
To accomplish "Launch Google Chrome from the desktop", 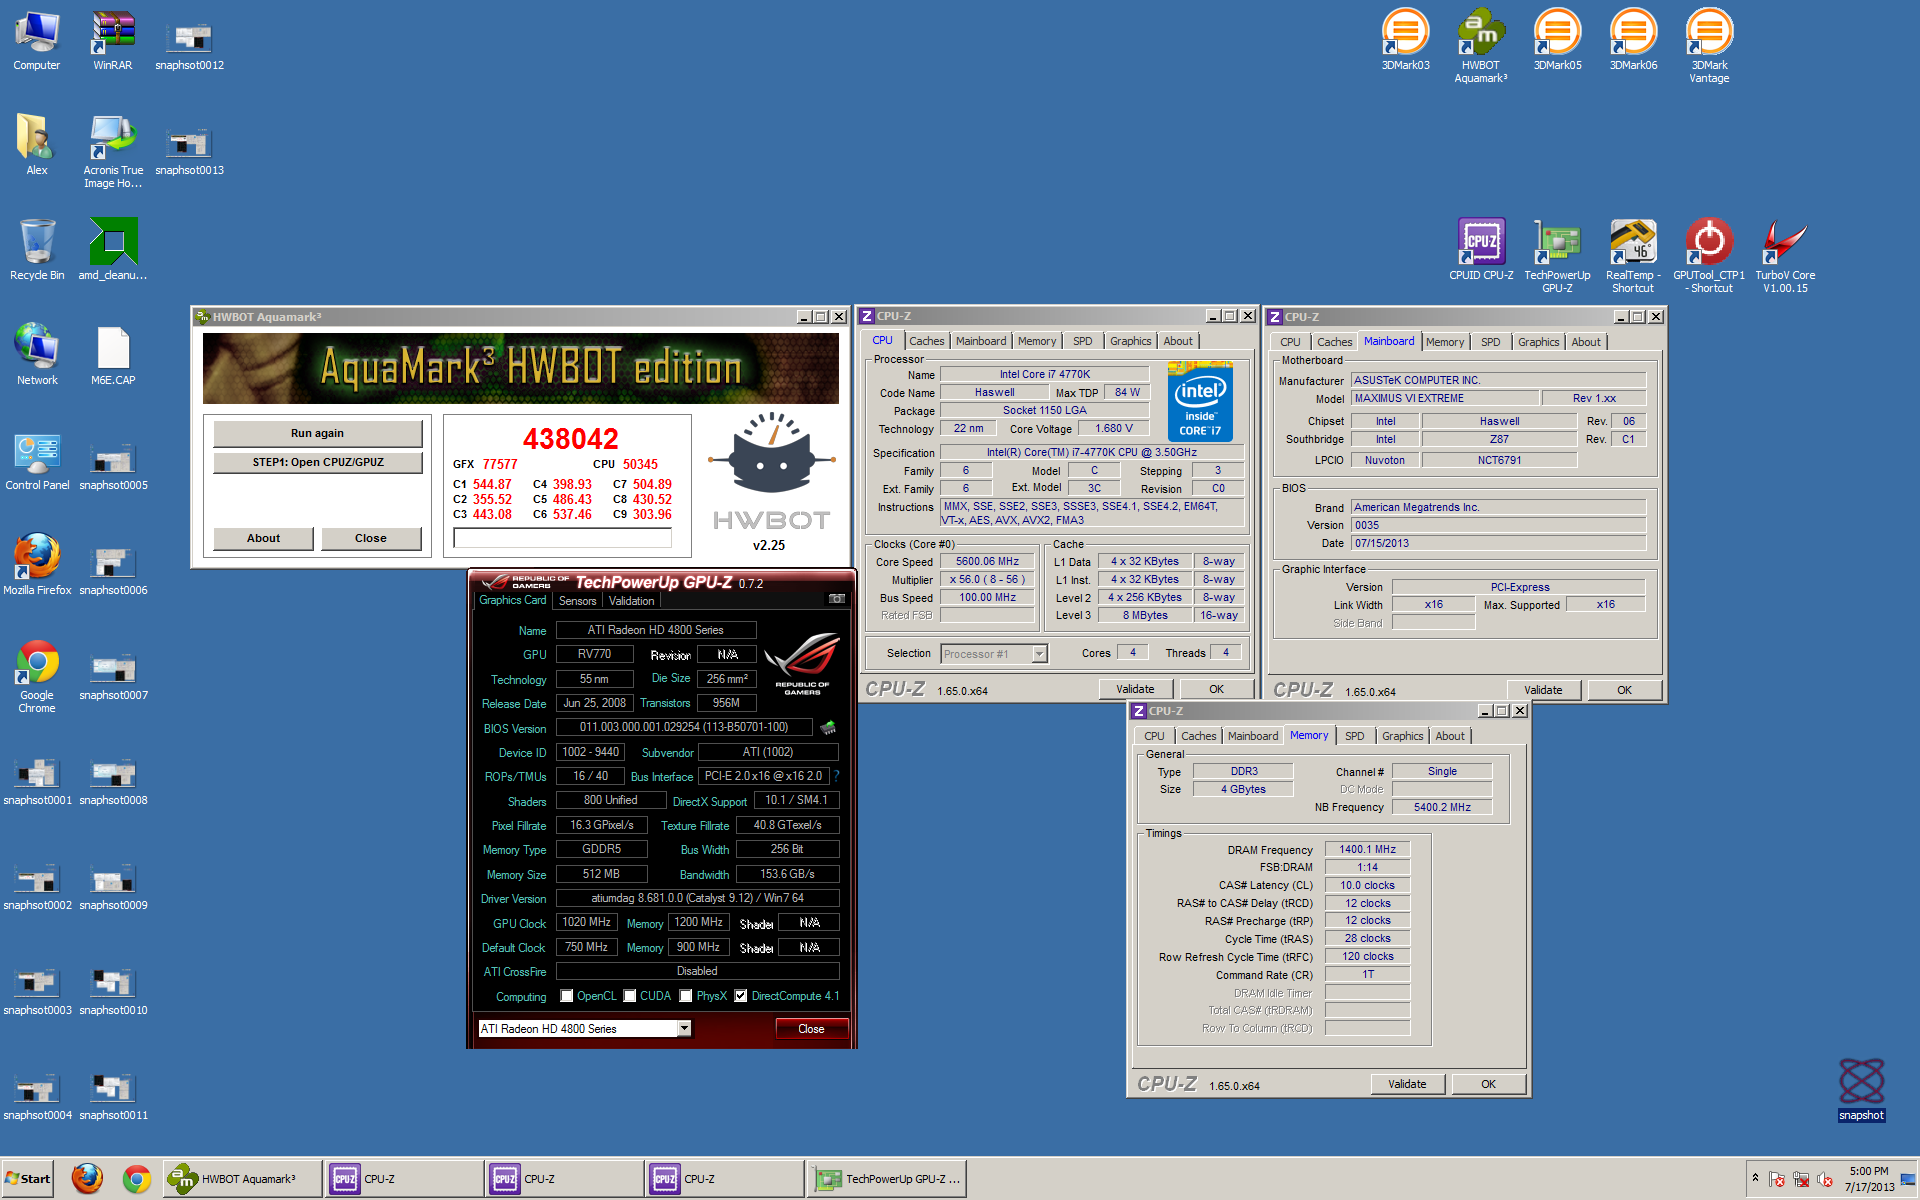I will point(37,675).
